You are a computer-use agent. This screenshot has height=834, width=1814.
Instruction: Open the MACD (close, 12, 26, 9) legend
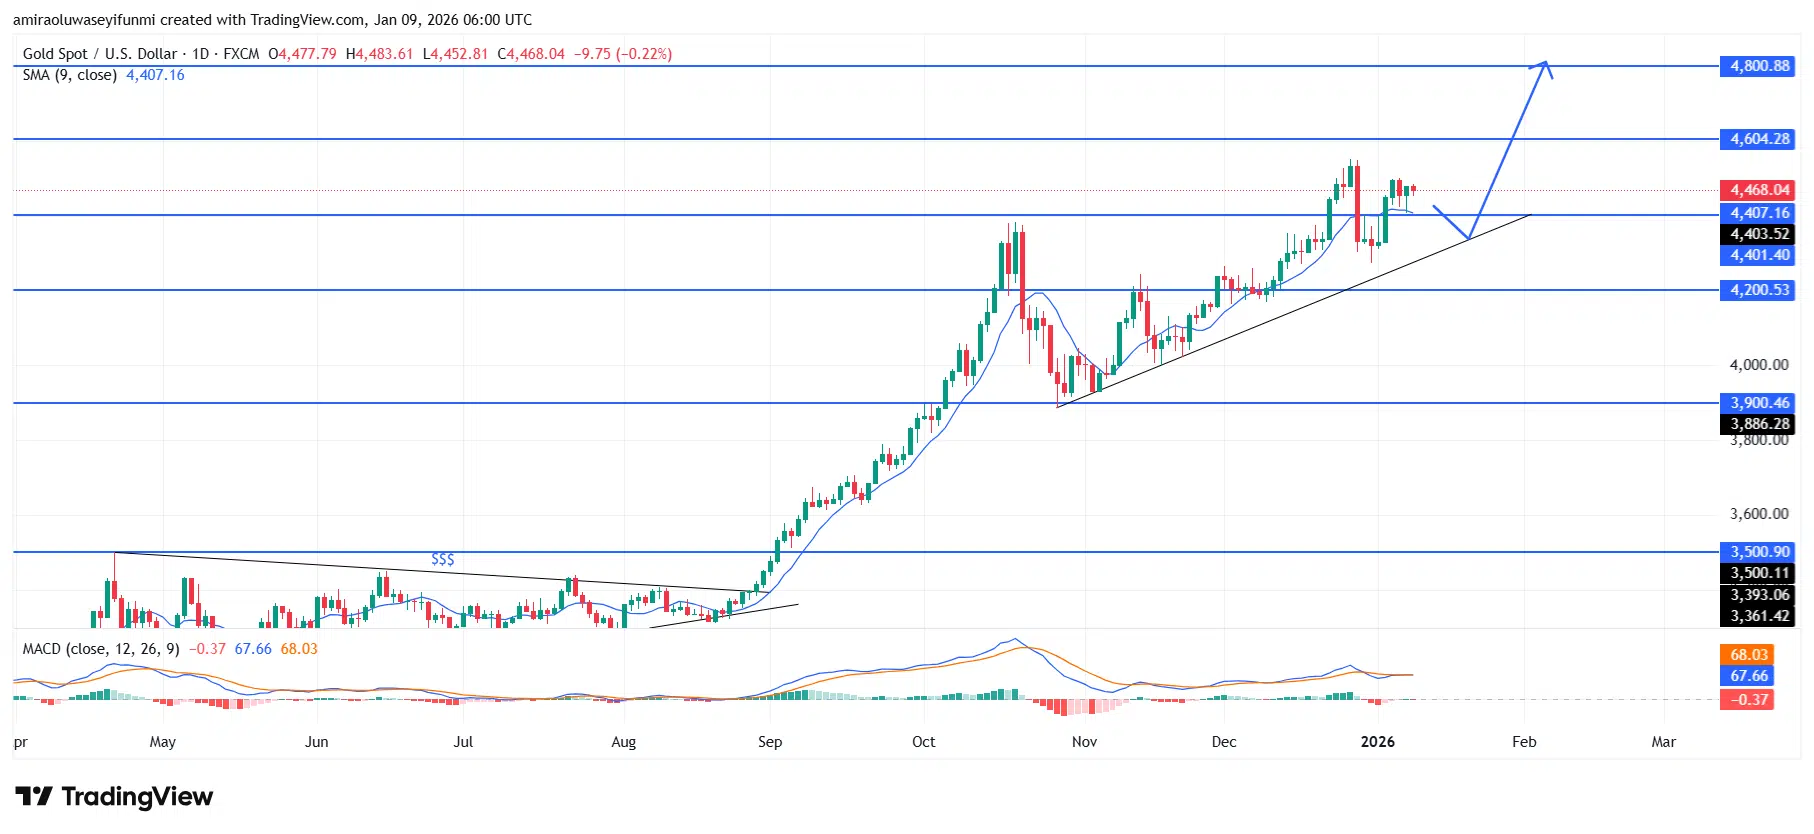pos(101,649)
